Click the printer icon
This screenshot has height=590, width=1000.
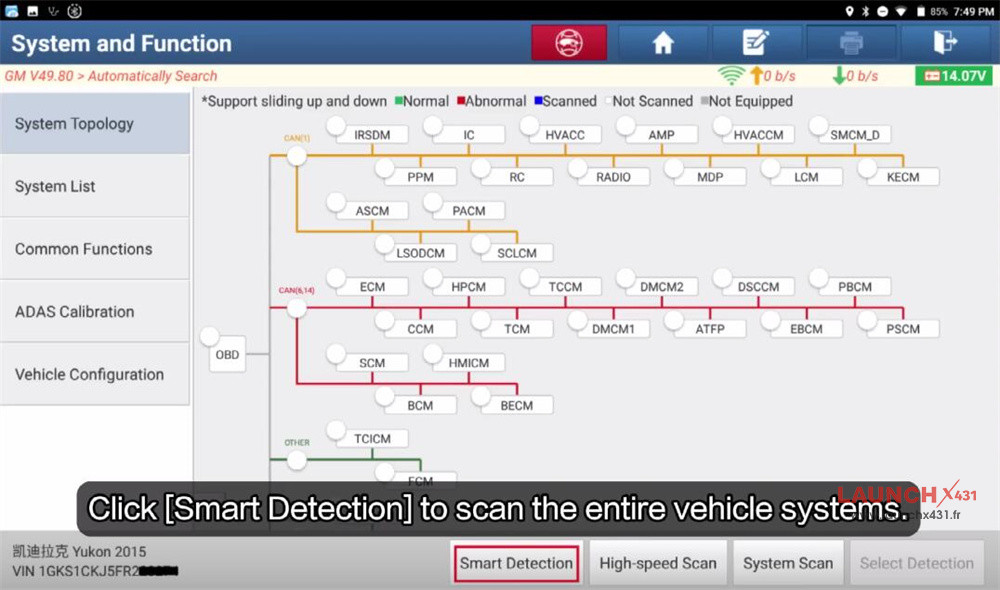851,42
